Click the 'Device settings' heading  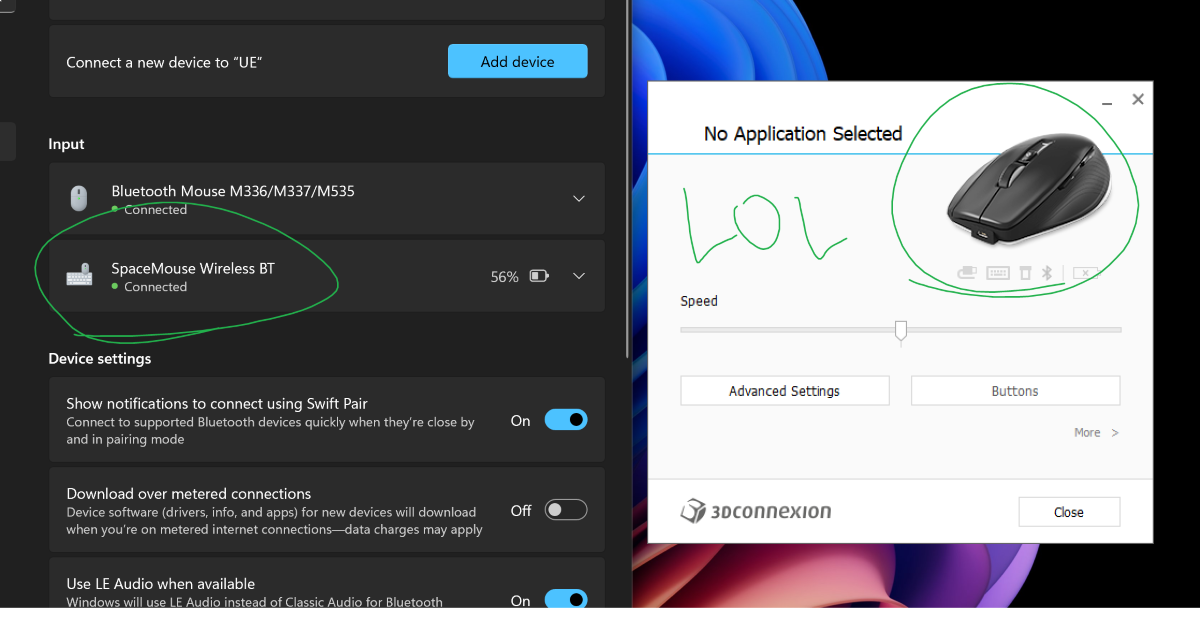pos(100,358)
